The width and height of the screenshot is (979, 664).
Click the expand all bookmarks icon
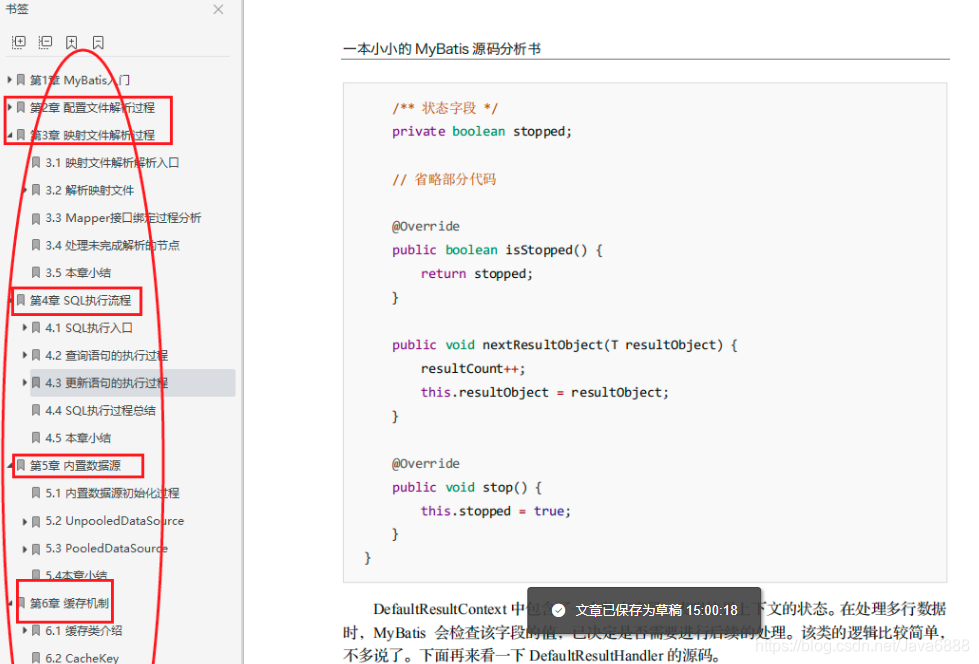point(19,42)
